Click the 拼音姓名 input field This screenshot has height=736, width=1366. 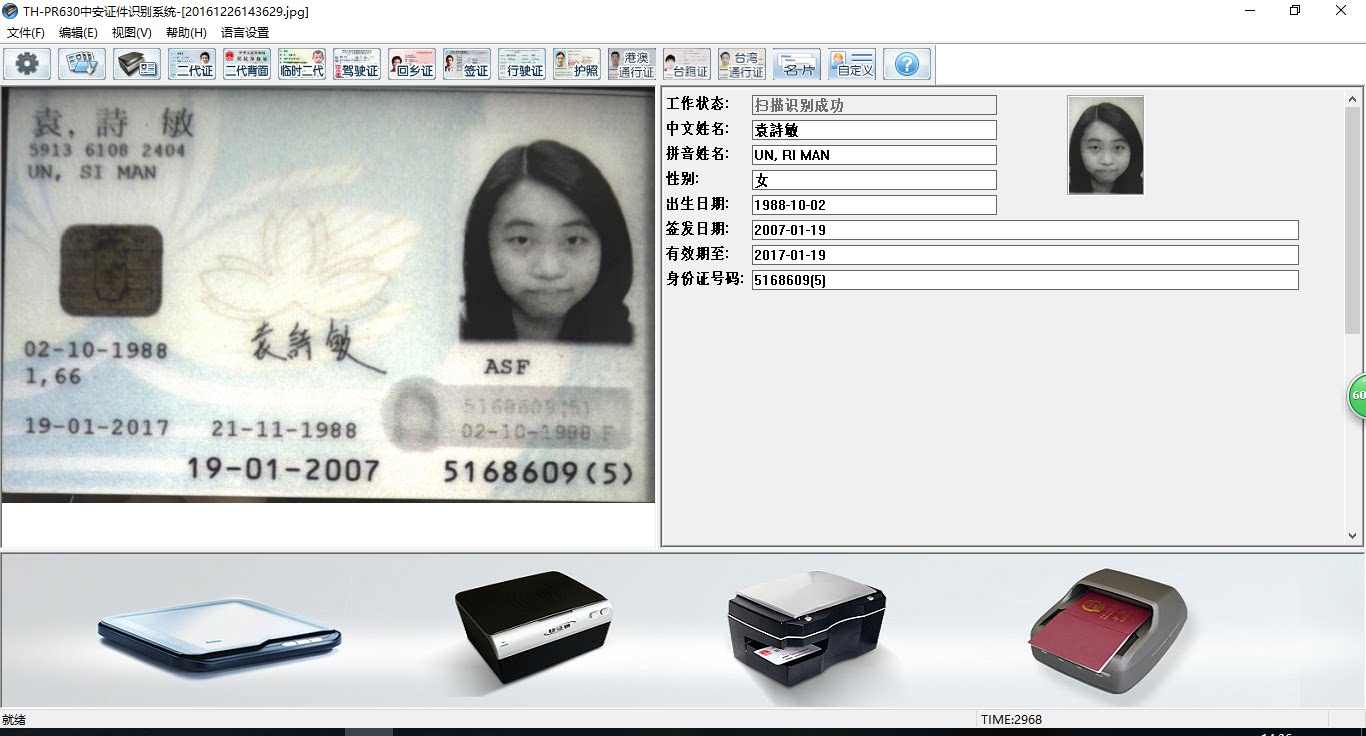[x=874, y=155]
